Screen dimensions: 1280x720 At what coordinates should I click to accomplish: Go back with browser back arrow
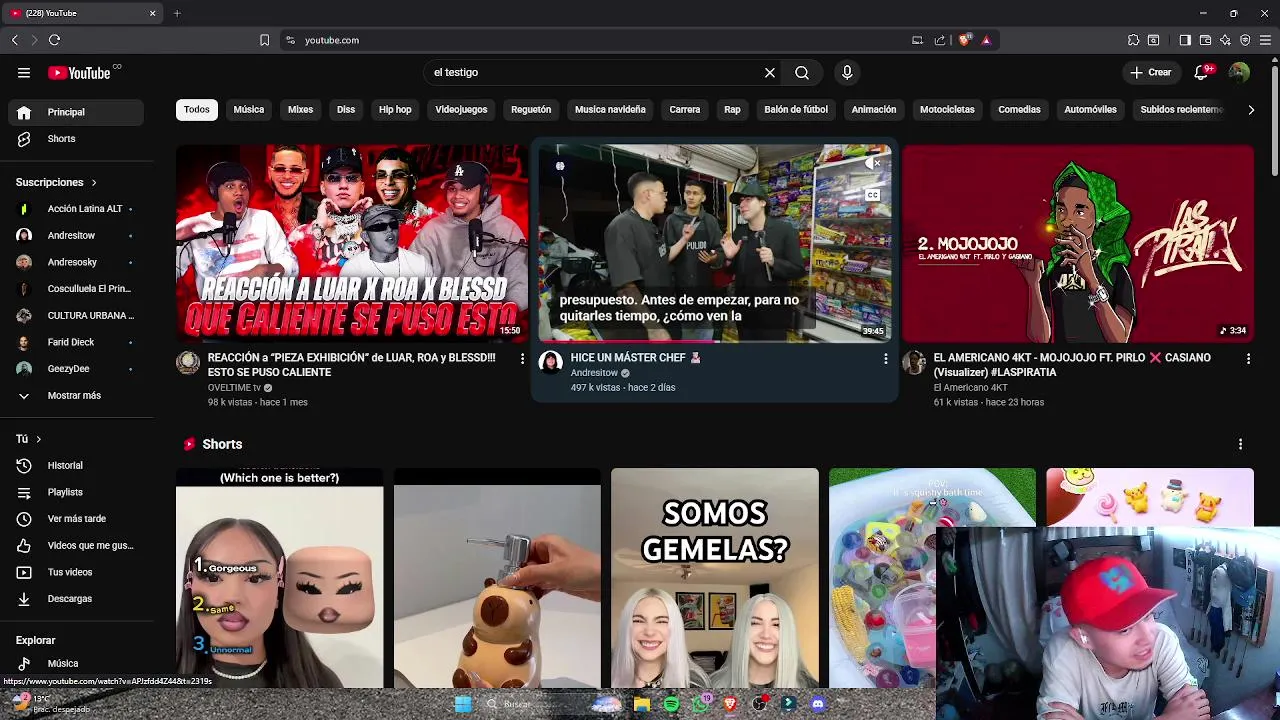coord(14,40)
